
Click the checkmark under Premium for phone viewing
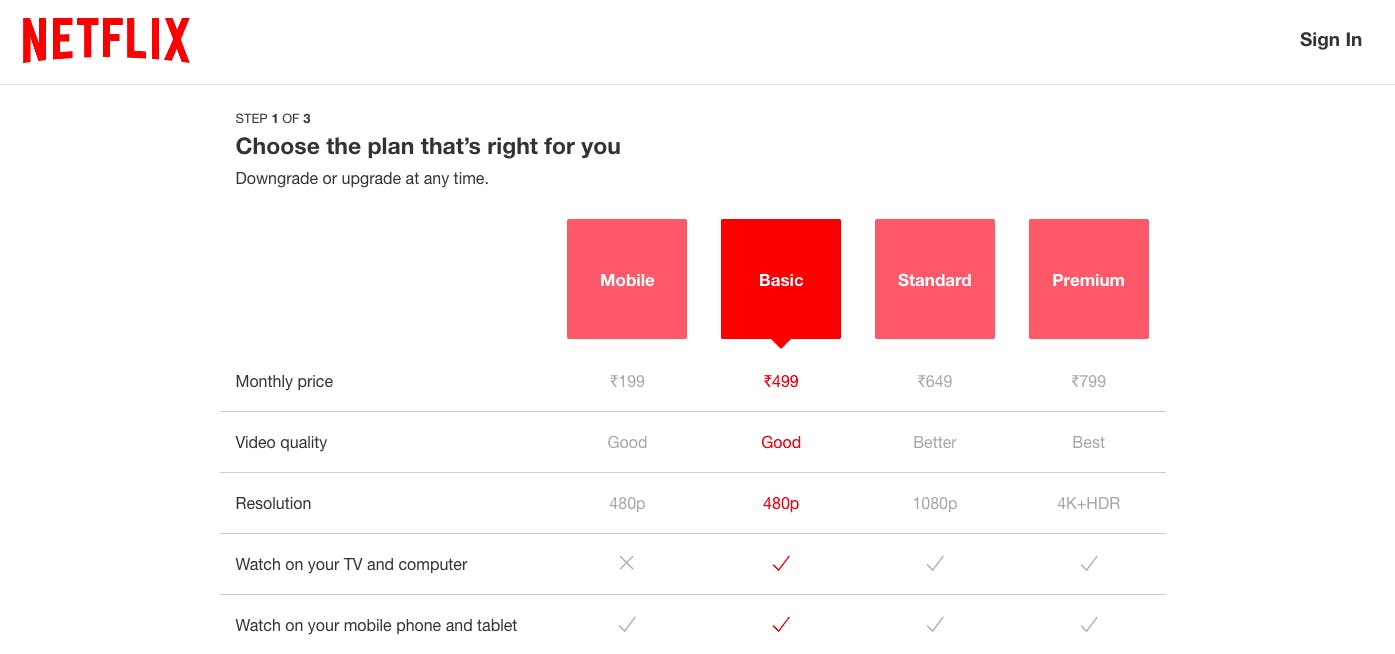pyautogui.click(x=1088, y=624)
